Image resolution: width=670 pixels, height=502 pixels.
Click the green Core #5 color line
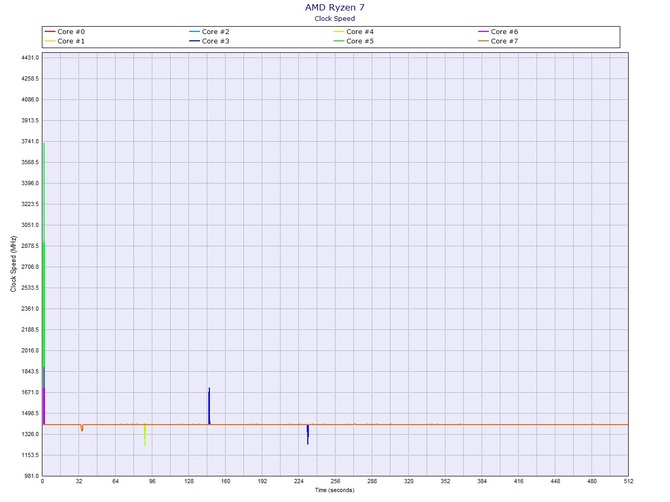point(339,41)
